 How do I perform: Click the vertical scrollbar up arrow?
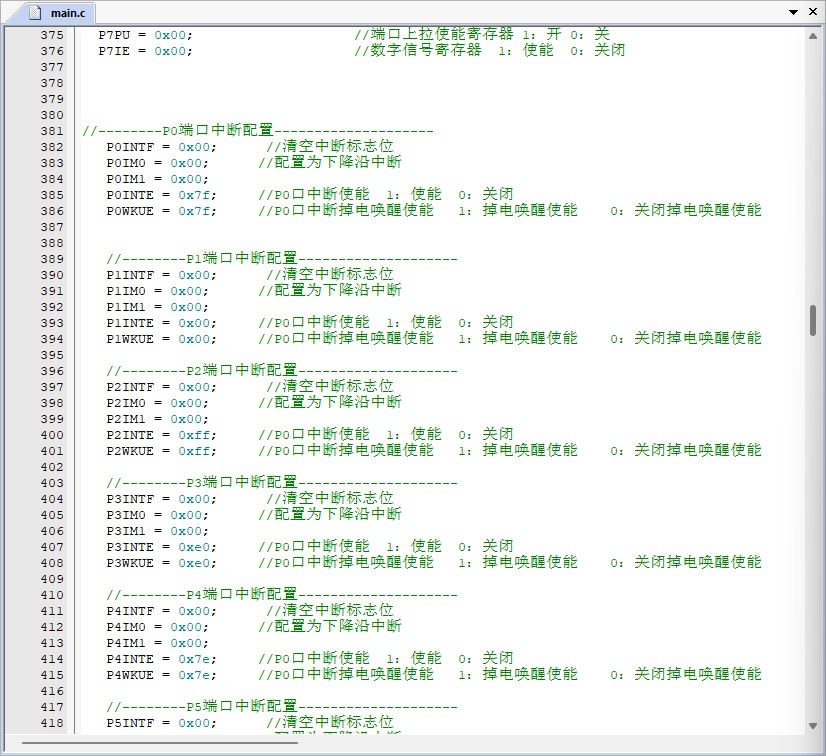pos(813,35)
